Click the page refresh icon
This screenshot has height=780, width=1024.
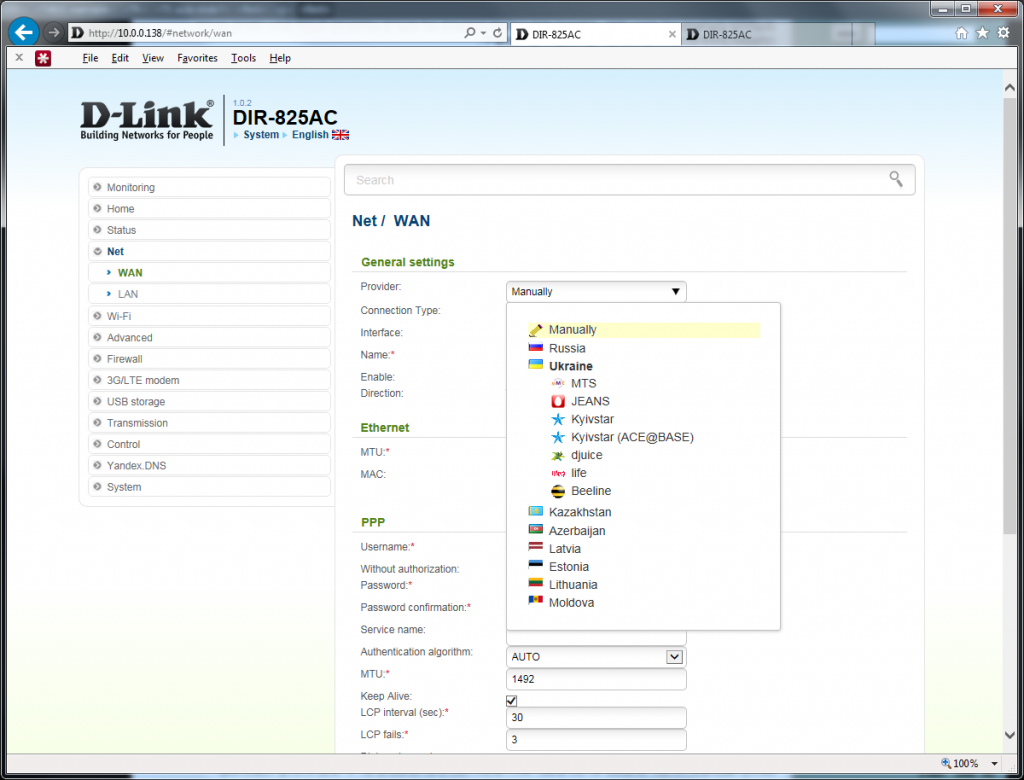click(x=498, y=33)
